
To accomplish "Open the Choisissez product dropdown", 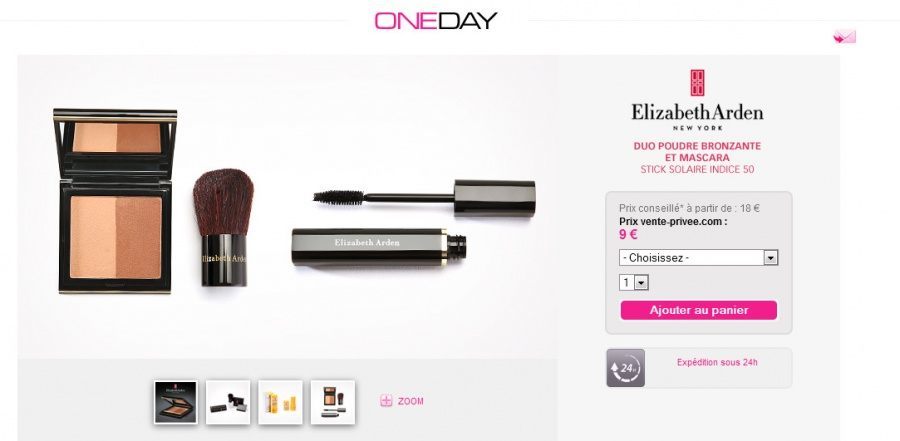I will (x=699, y=257).
